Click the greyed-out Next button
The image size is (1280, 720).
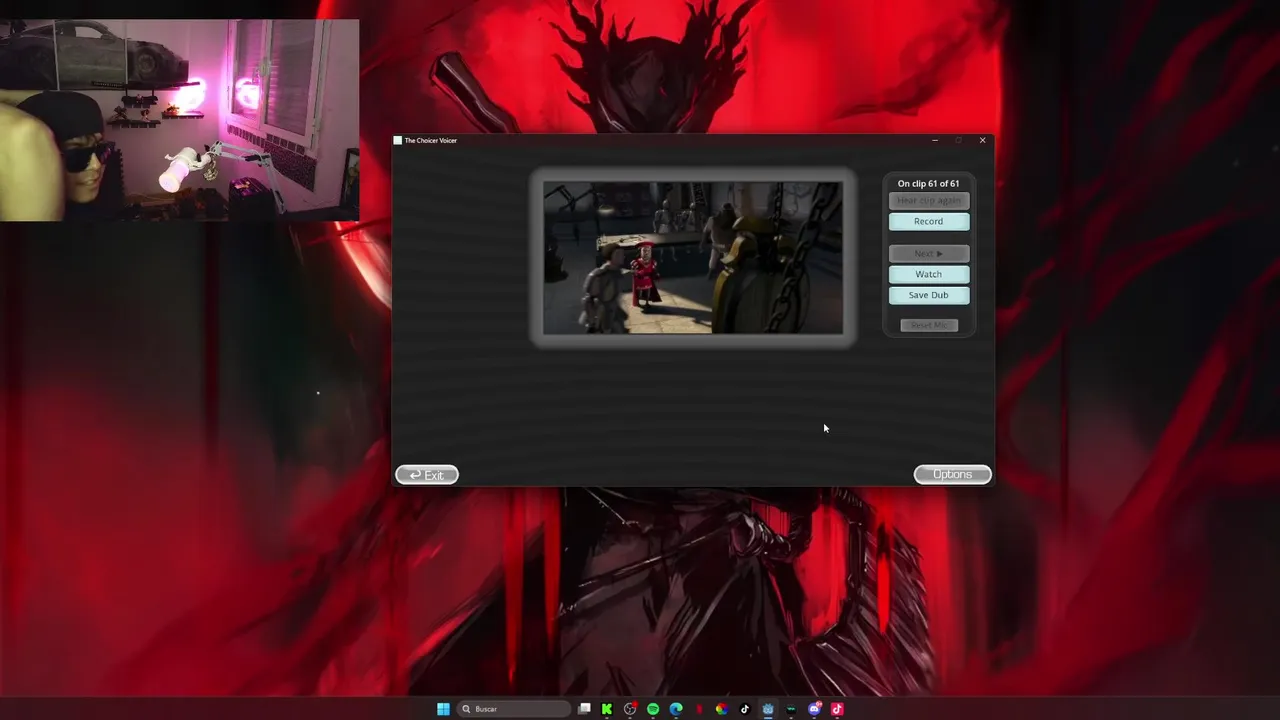(x=928, y=253)
